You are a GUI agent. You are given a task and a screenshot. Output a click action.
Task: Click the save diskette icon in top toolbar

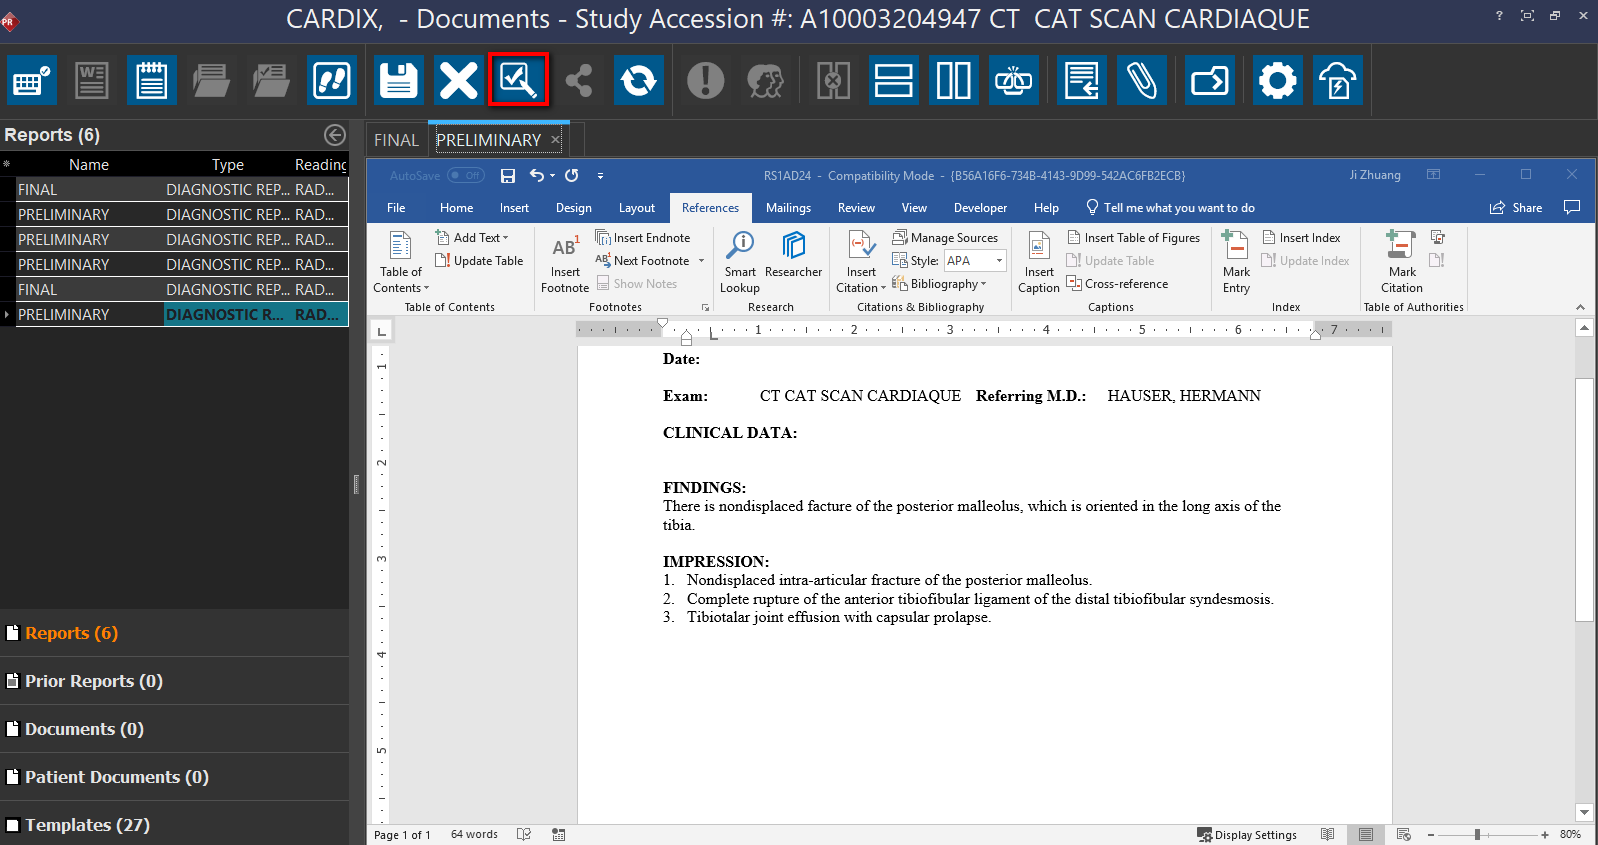coord(398,81)
